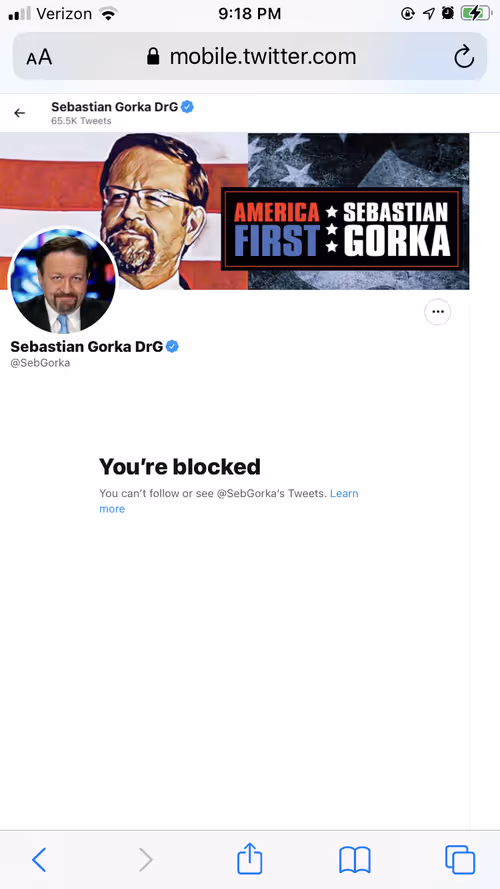Open the three-dot more options button

[x=438, y=311]
